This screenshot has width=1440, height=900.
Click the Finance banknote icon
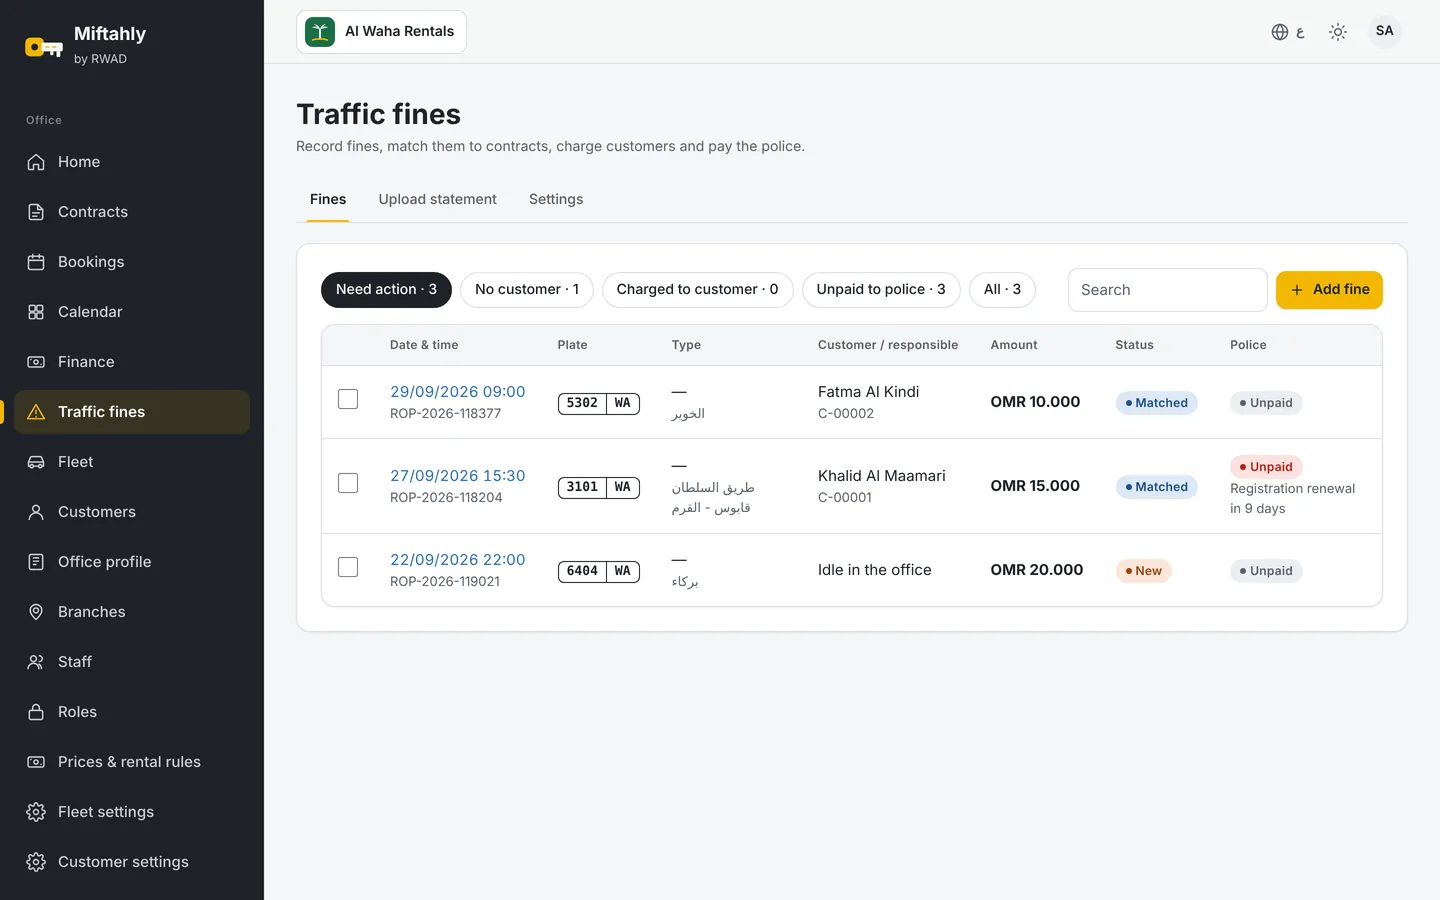click(36, 362)
